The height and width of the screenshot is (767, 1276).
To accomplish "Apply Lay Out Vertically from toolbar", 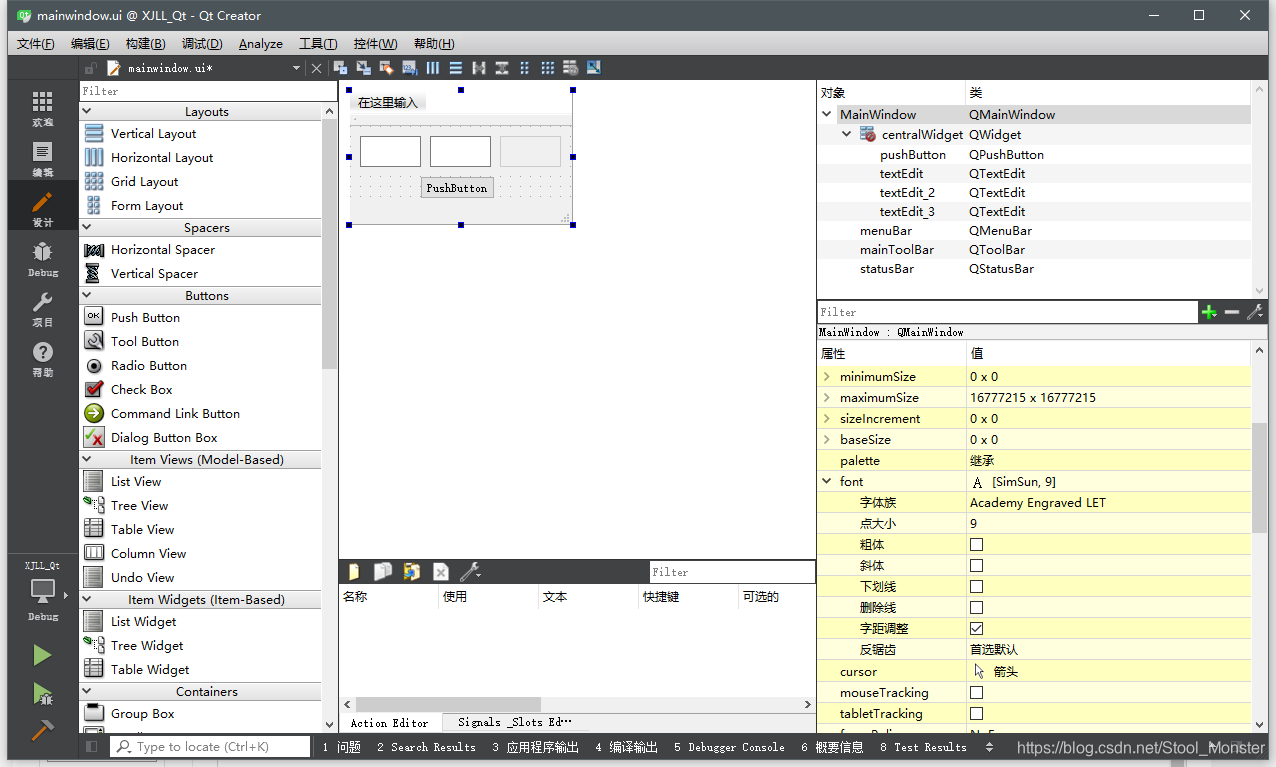I will [456, 68].
